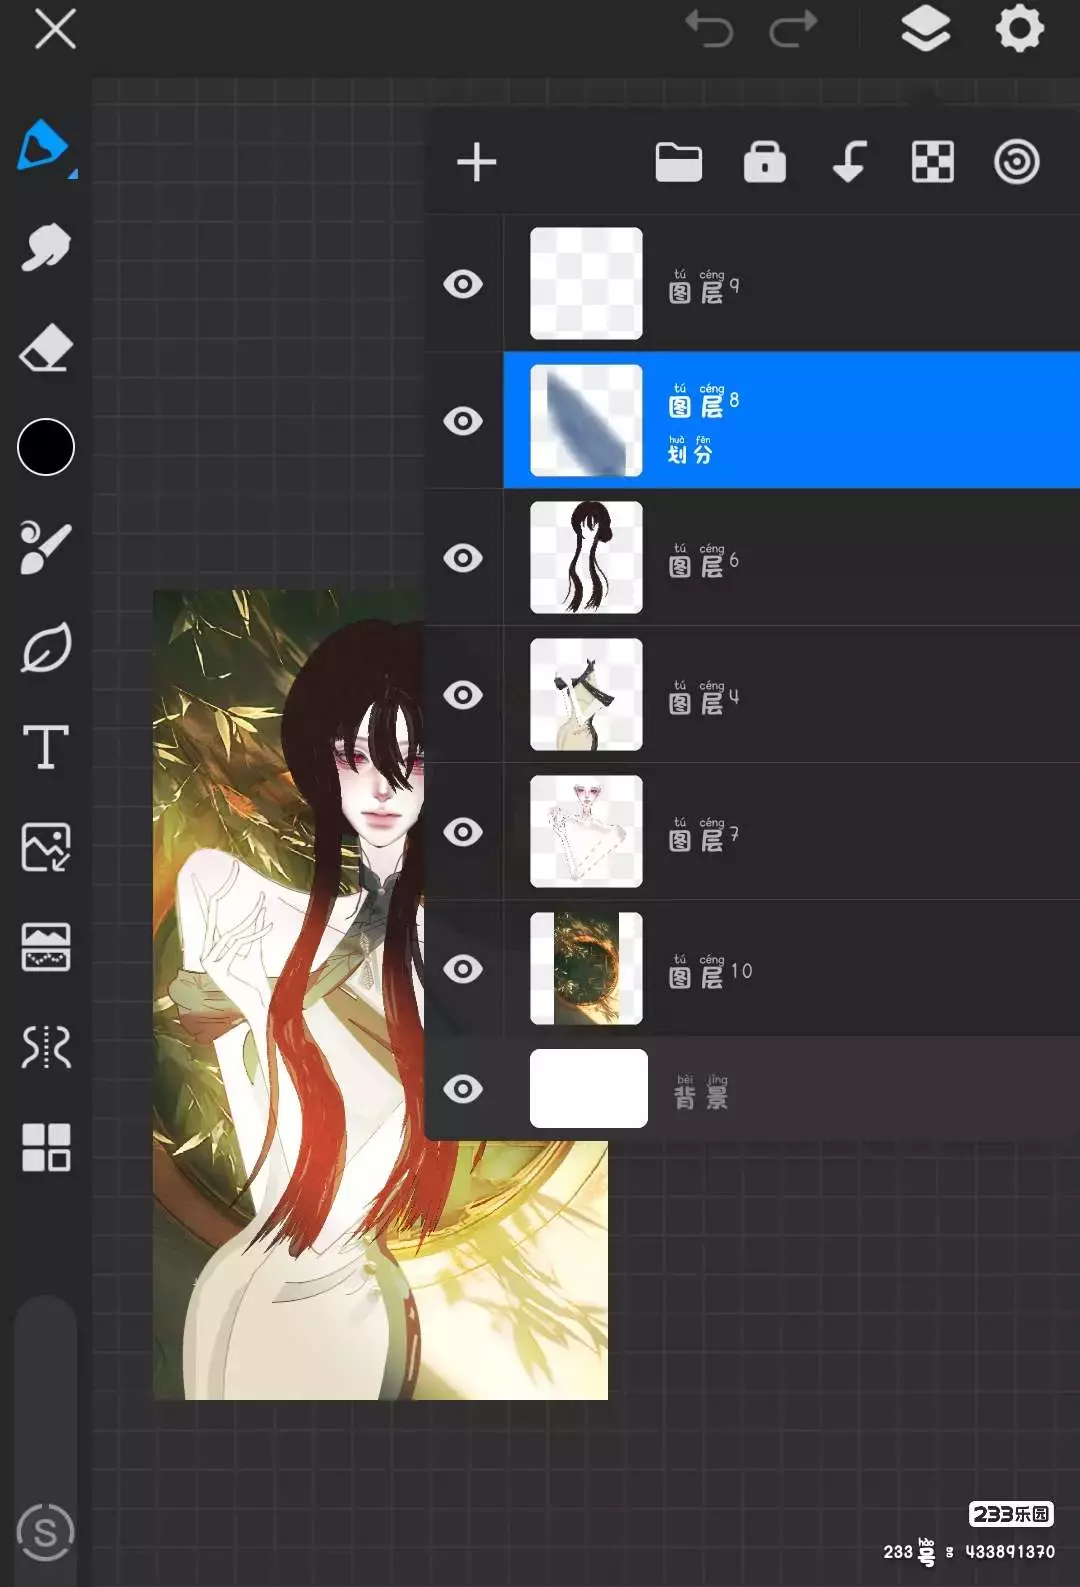Image resolution: width=1080 pixels, height=1587 pixels.
Task: Hide 图层4 with its eye icon
Action: click(x=463, y=695)
